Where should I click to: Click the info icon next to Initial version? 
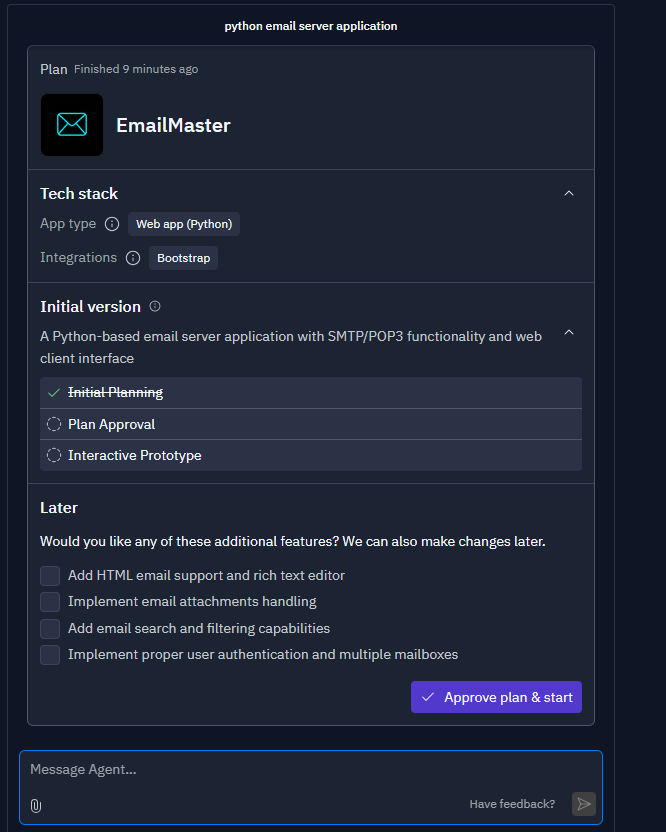[155, 307]
